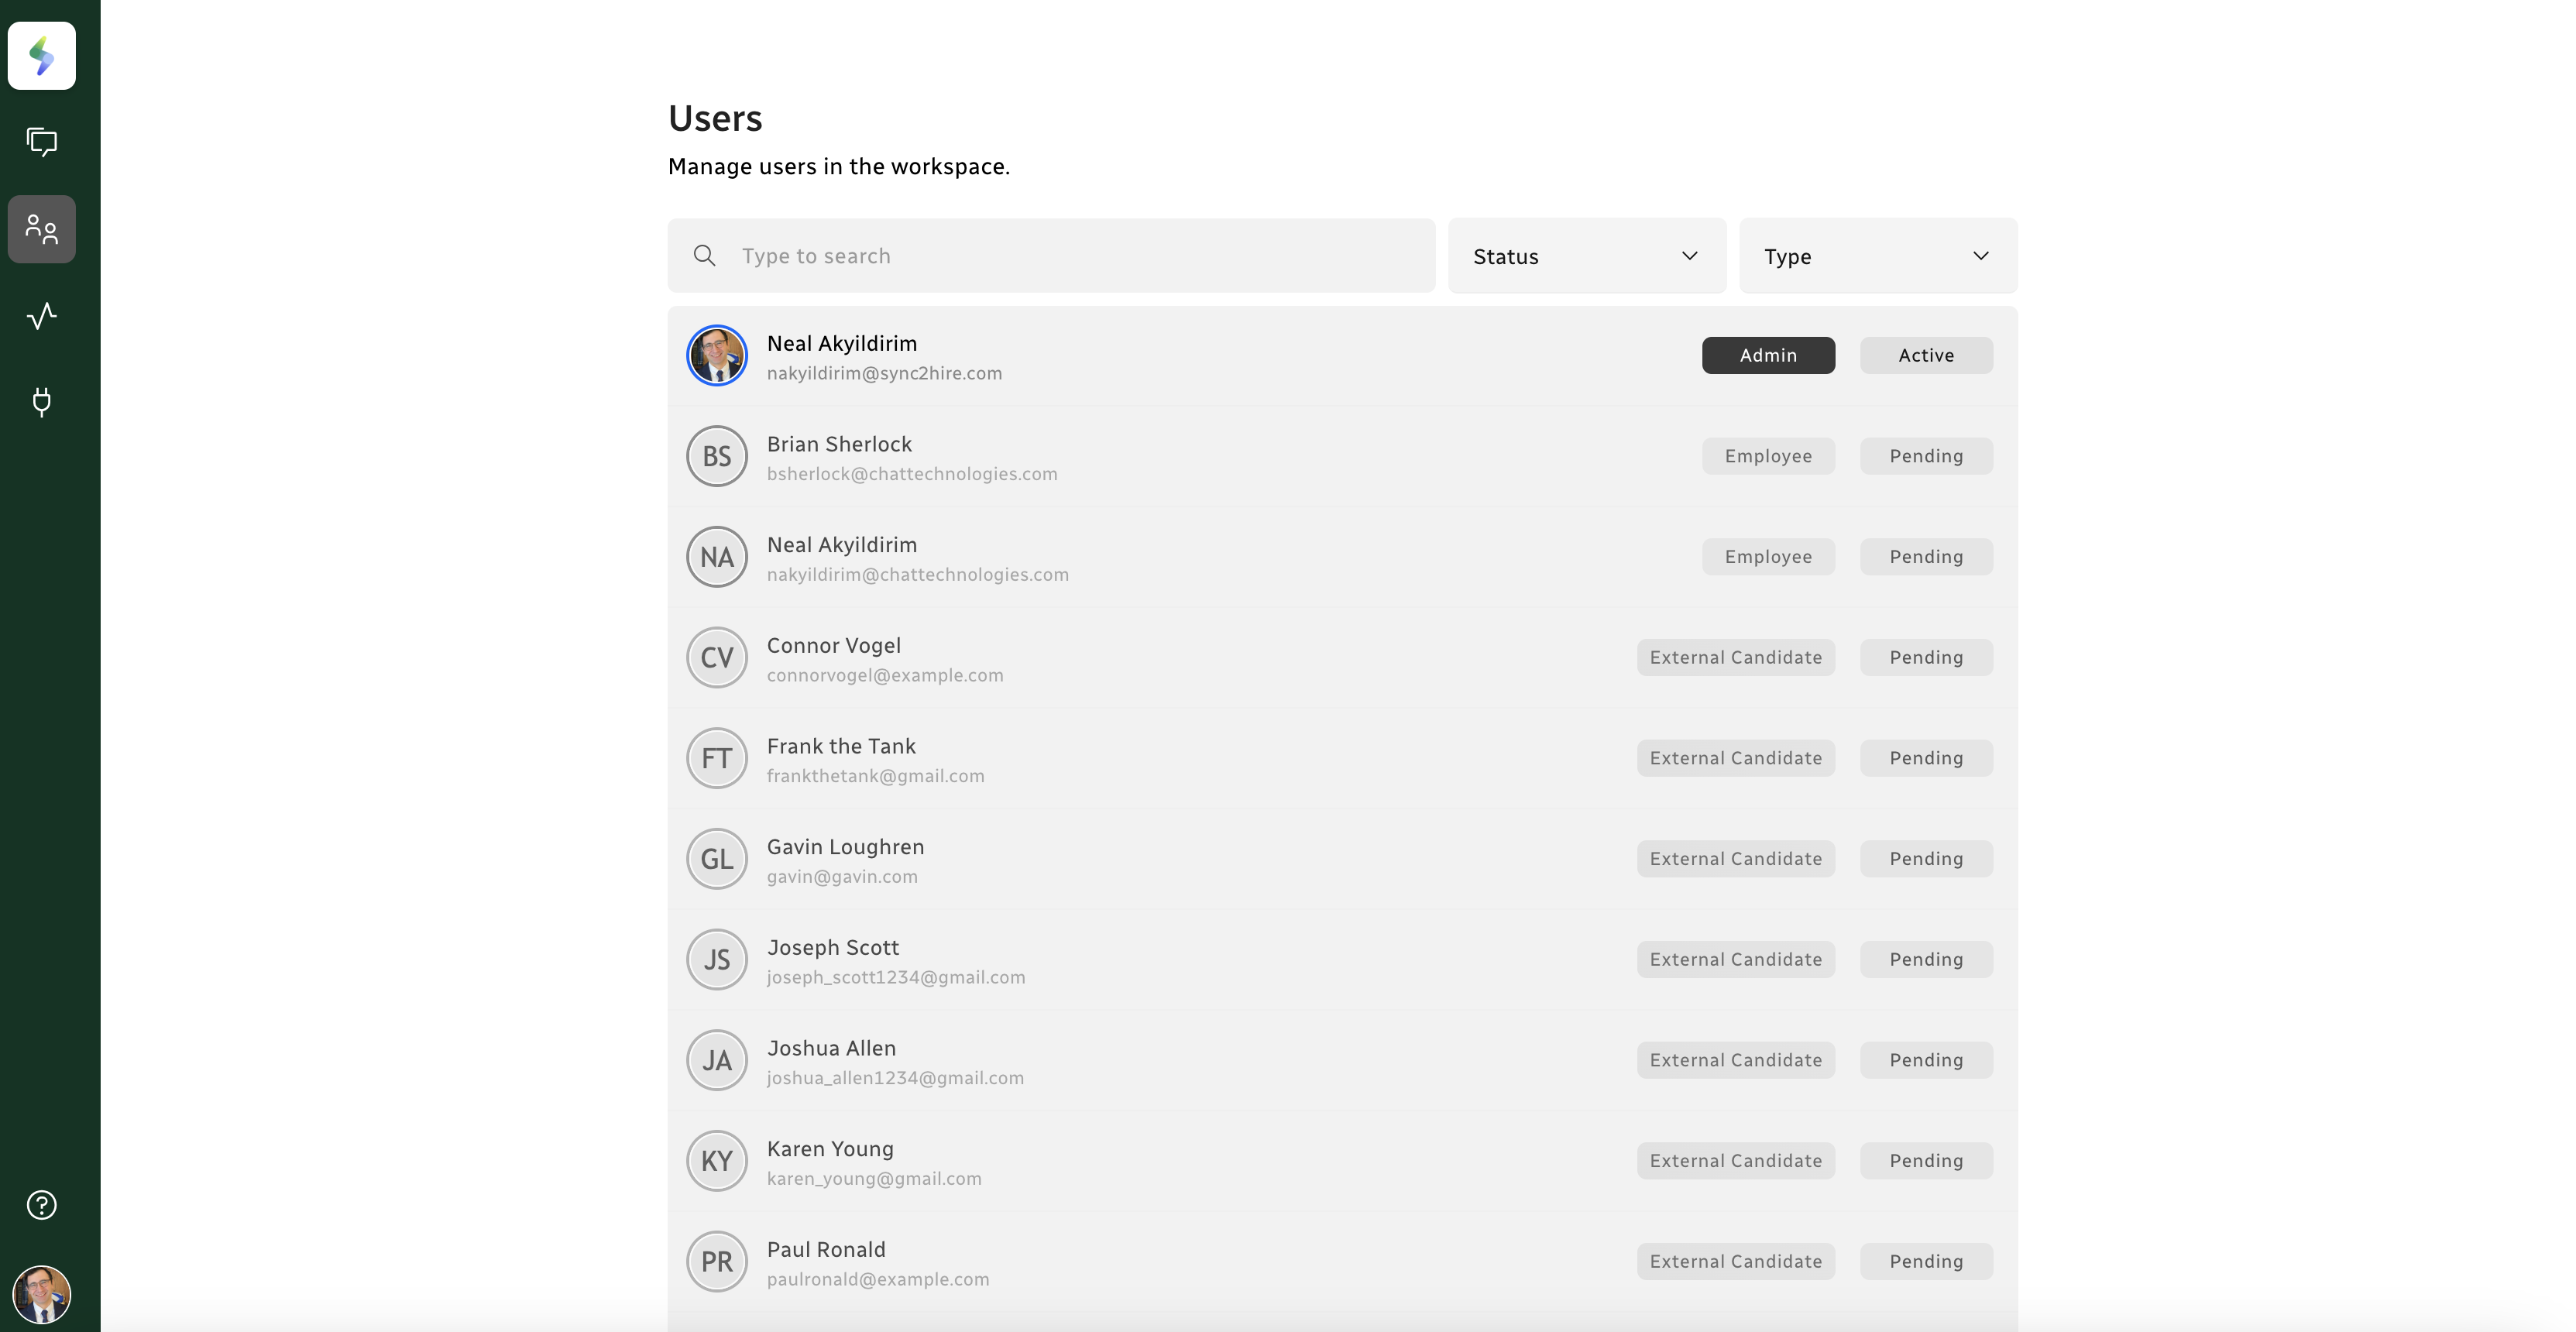Select Gavin Loughren's name
This screenshot has width=2576, height=1332.
(846, 847)
